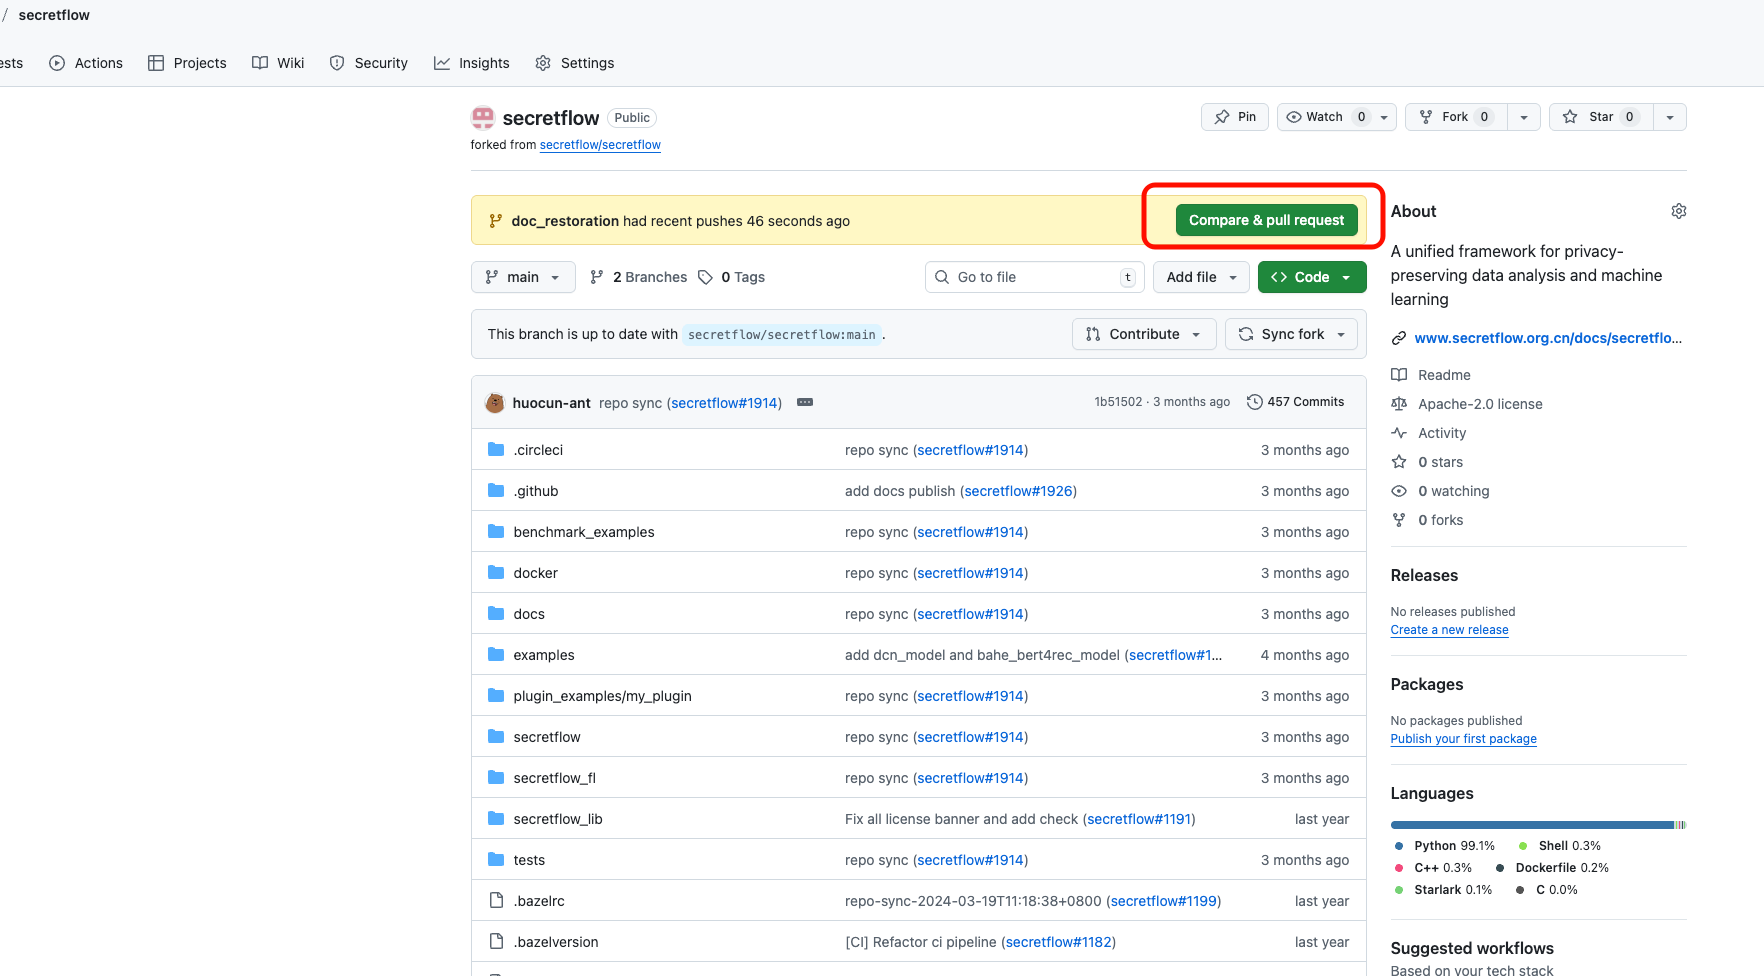This screenshot has height=976, width=1764.
Task: Open commit hash 1b51502
Action: 1118,402
